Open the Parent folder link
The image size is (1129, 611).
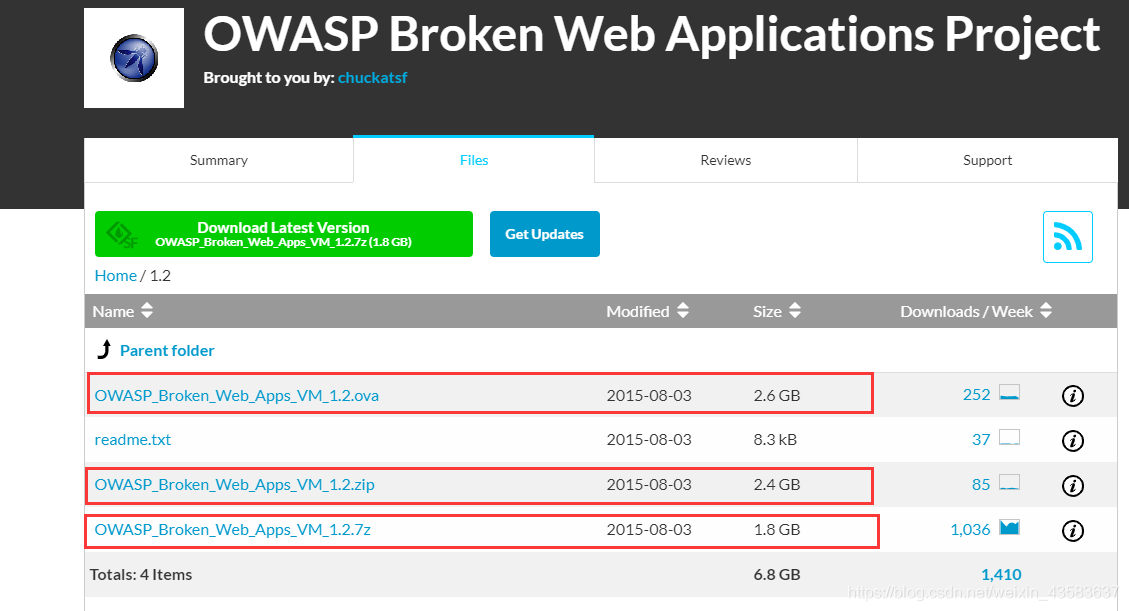(x=167, y=350)
